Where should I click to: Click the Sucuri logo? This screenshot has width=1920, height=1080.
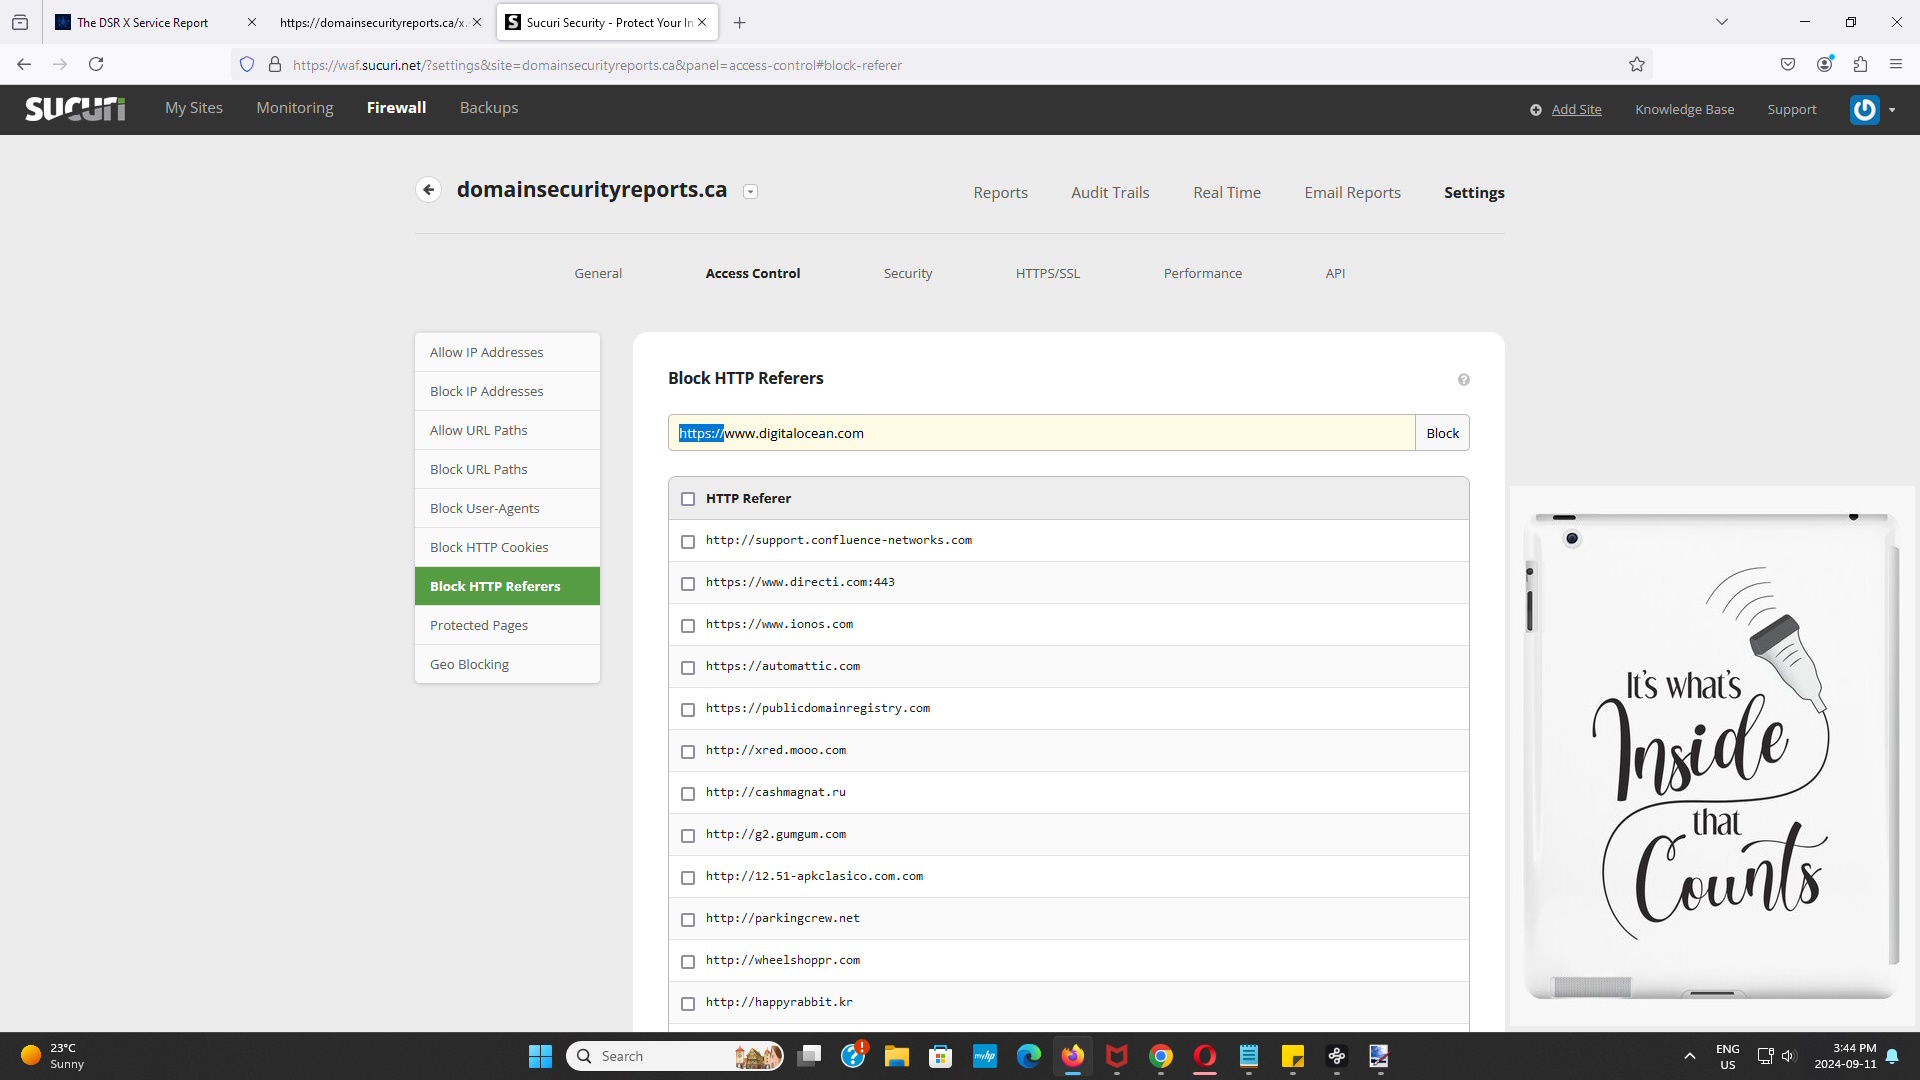click(x=75, y=108)
